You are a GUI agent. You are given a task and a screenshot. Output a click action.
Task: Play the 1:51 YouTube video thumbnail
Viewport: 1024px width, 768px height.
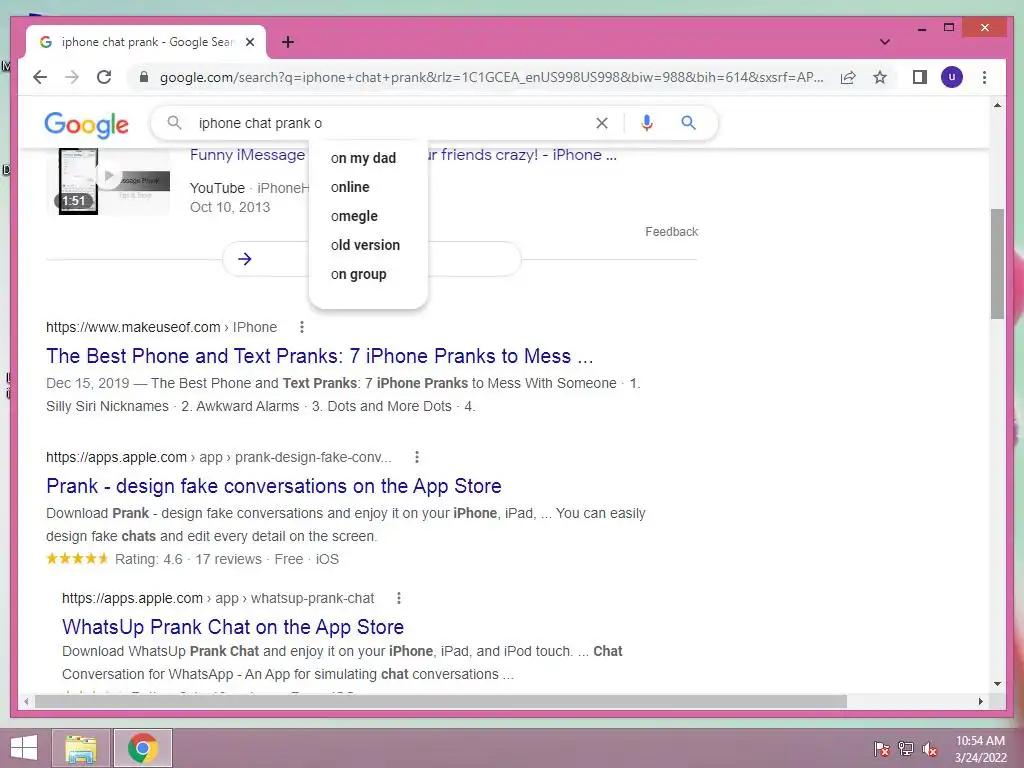click(x=108, y=181)
